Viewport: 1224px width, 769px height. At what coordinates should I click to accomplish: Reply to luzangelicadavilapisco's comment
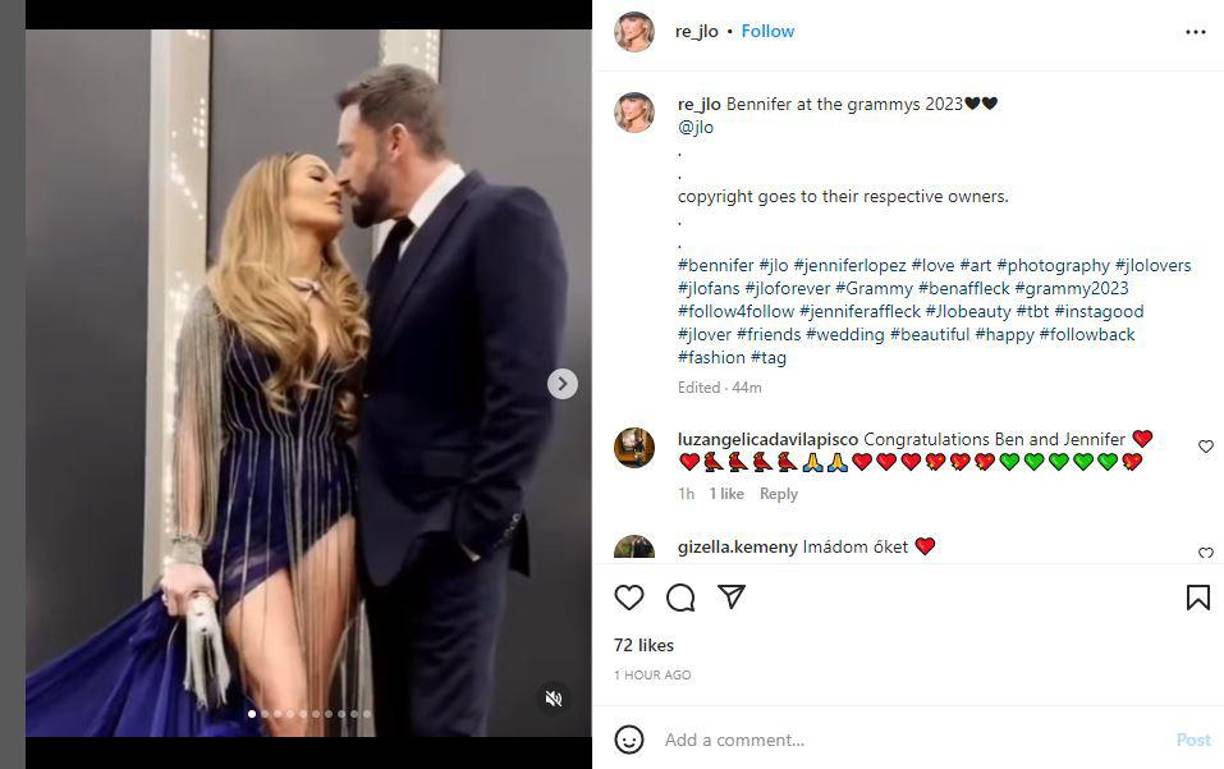pyautogui.click(x=779, y=493)
